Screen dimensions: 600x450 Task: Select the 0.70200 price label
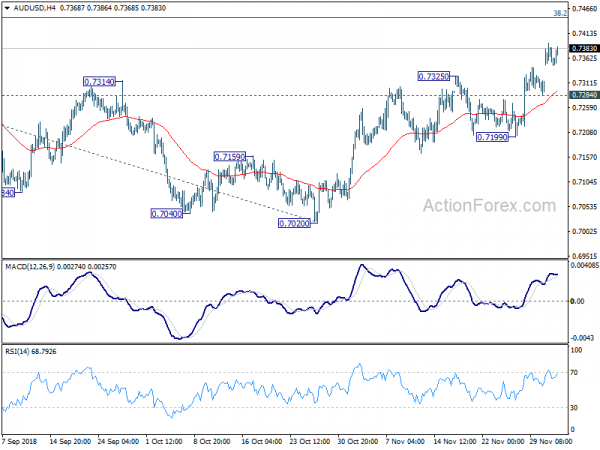tap(294, 223)
